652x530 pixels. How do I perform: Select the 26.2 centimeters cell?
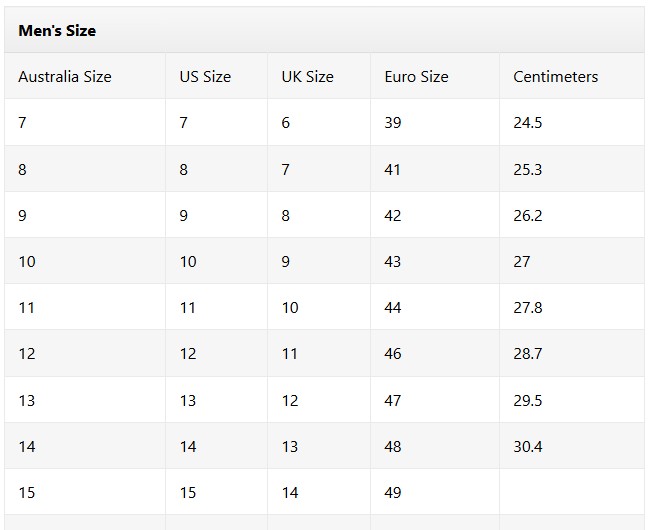572,215
